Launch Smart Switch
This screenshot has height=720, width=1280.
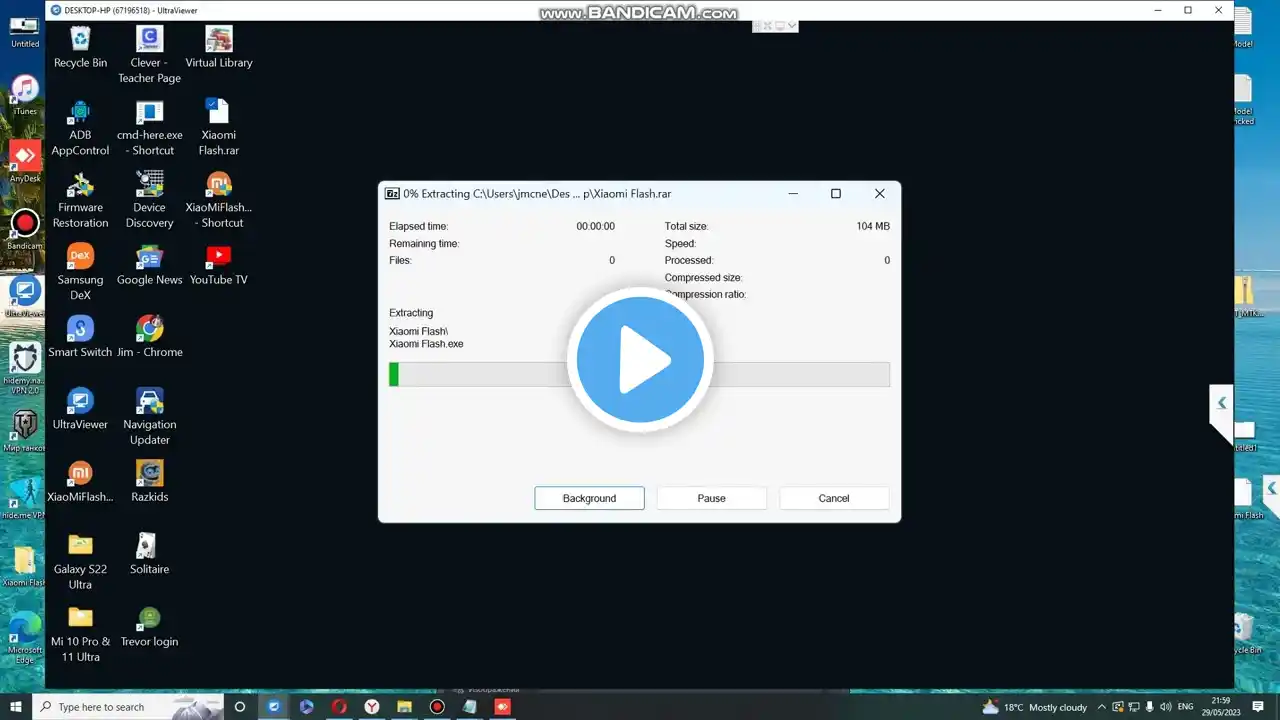80,337
